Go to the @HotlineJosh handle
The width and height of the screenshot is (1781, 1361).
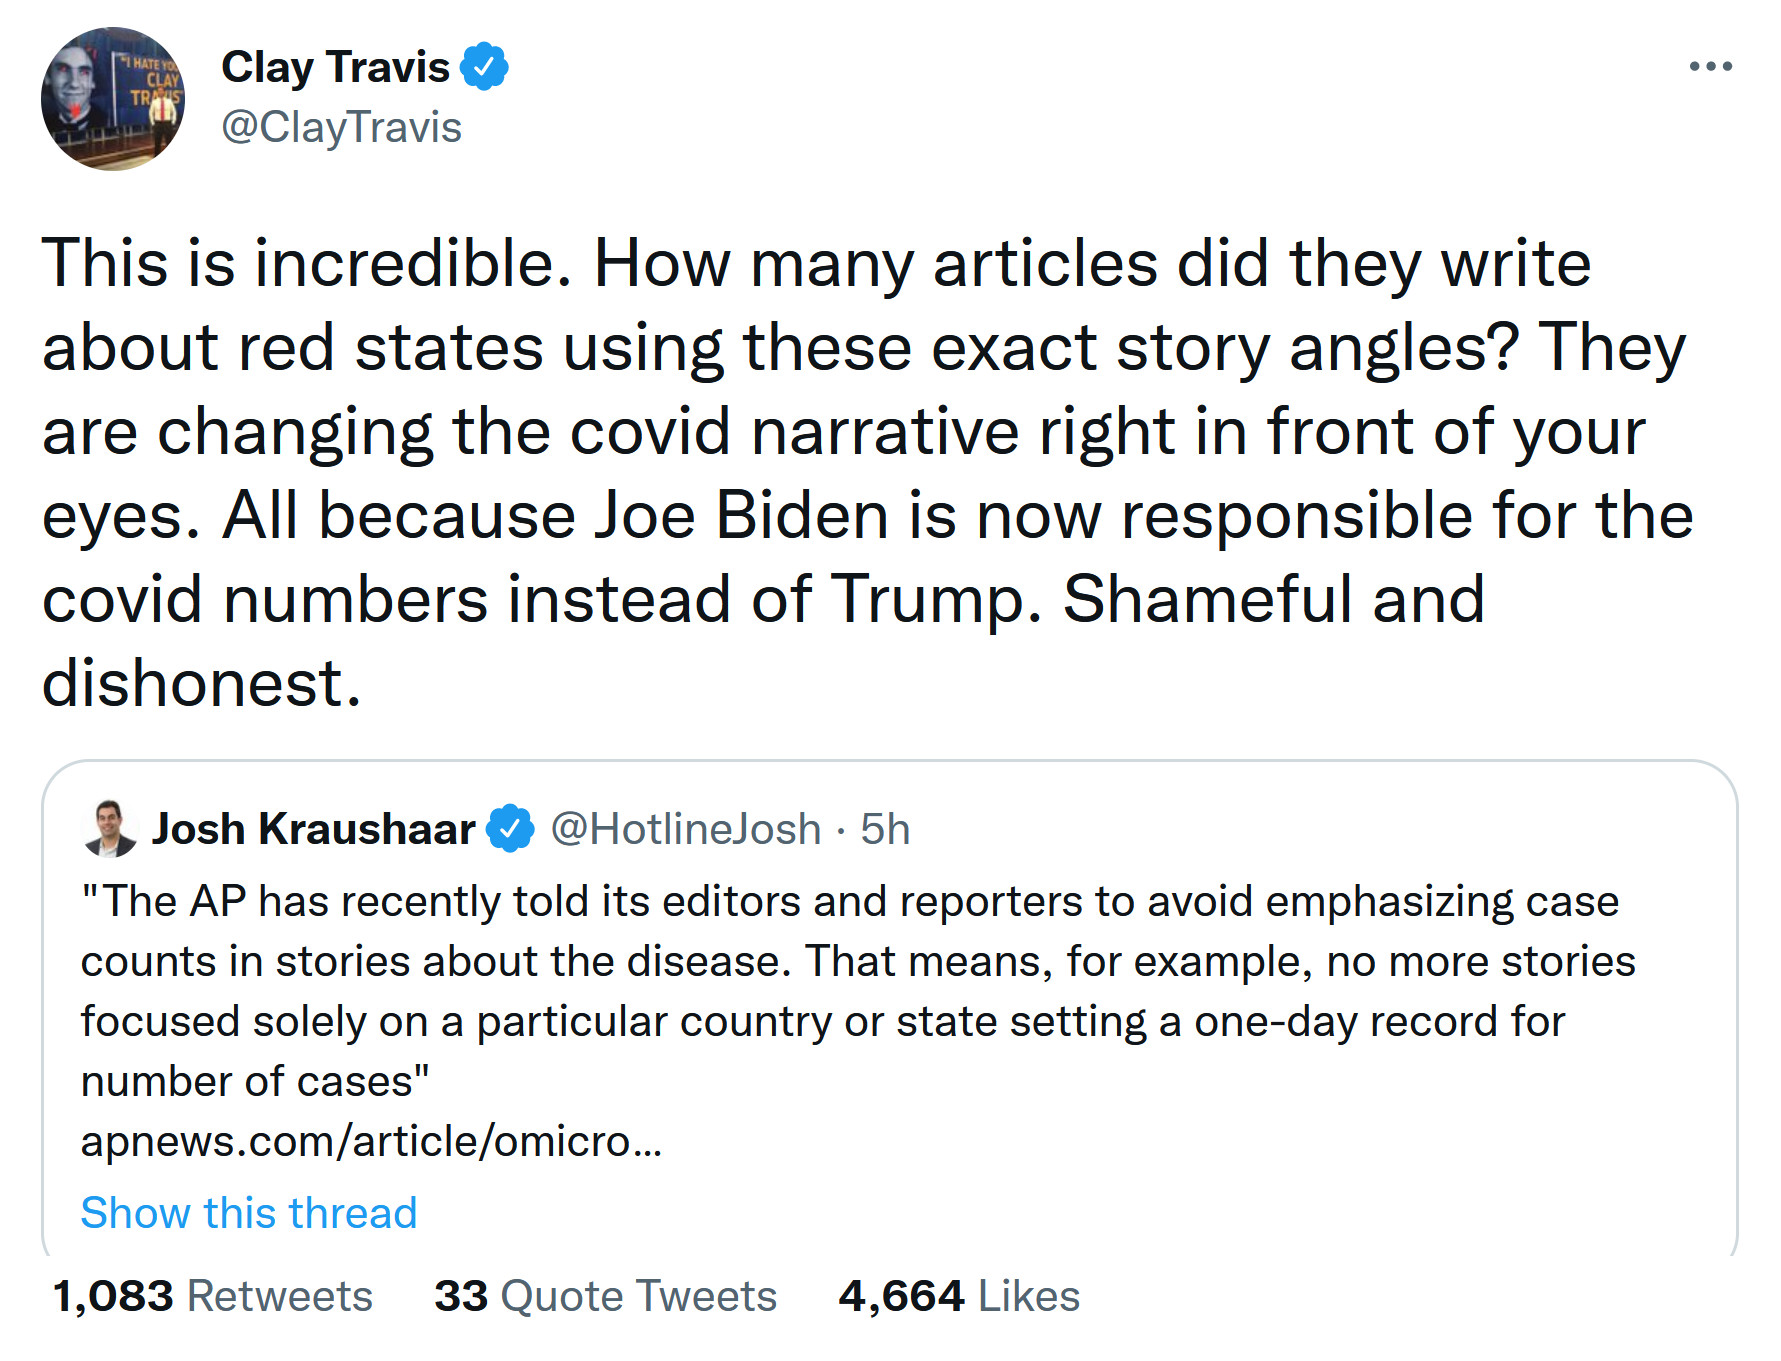click(x=685, y=829)
